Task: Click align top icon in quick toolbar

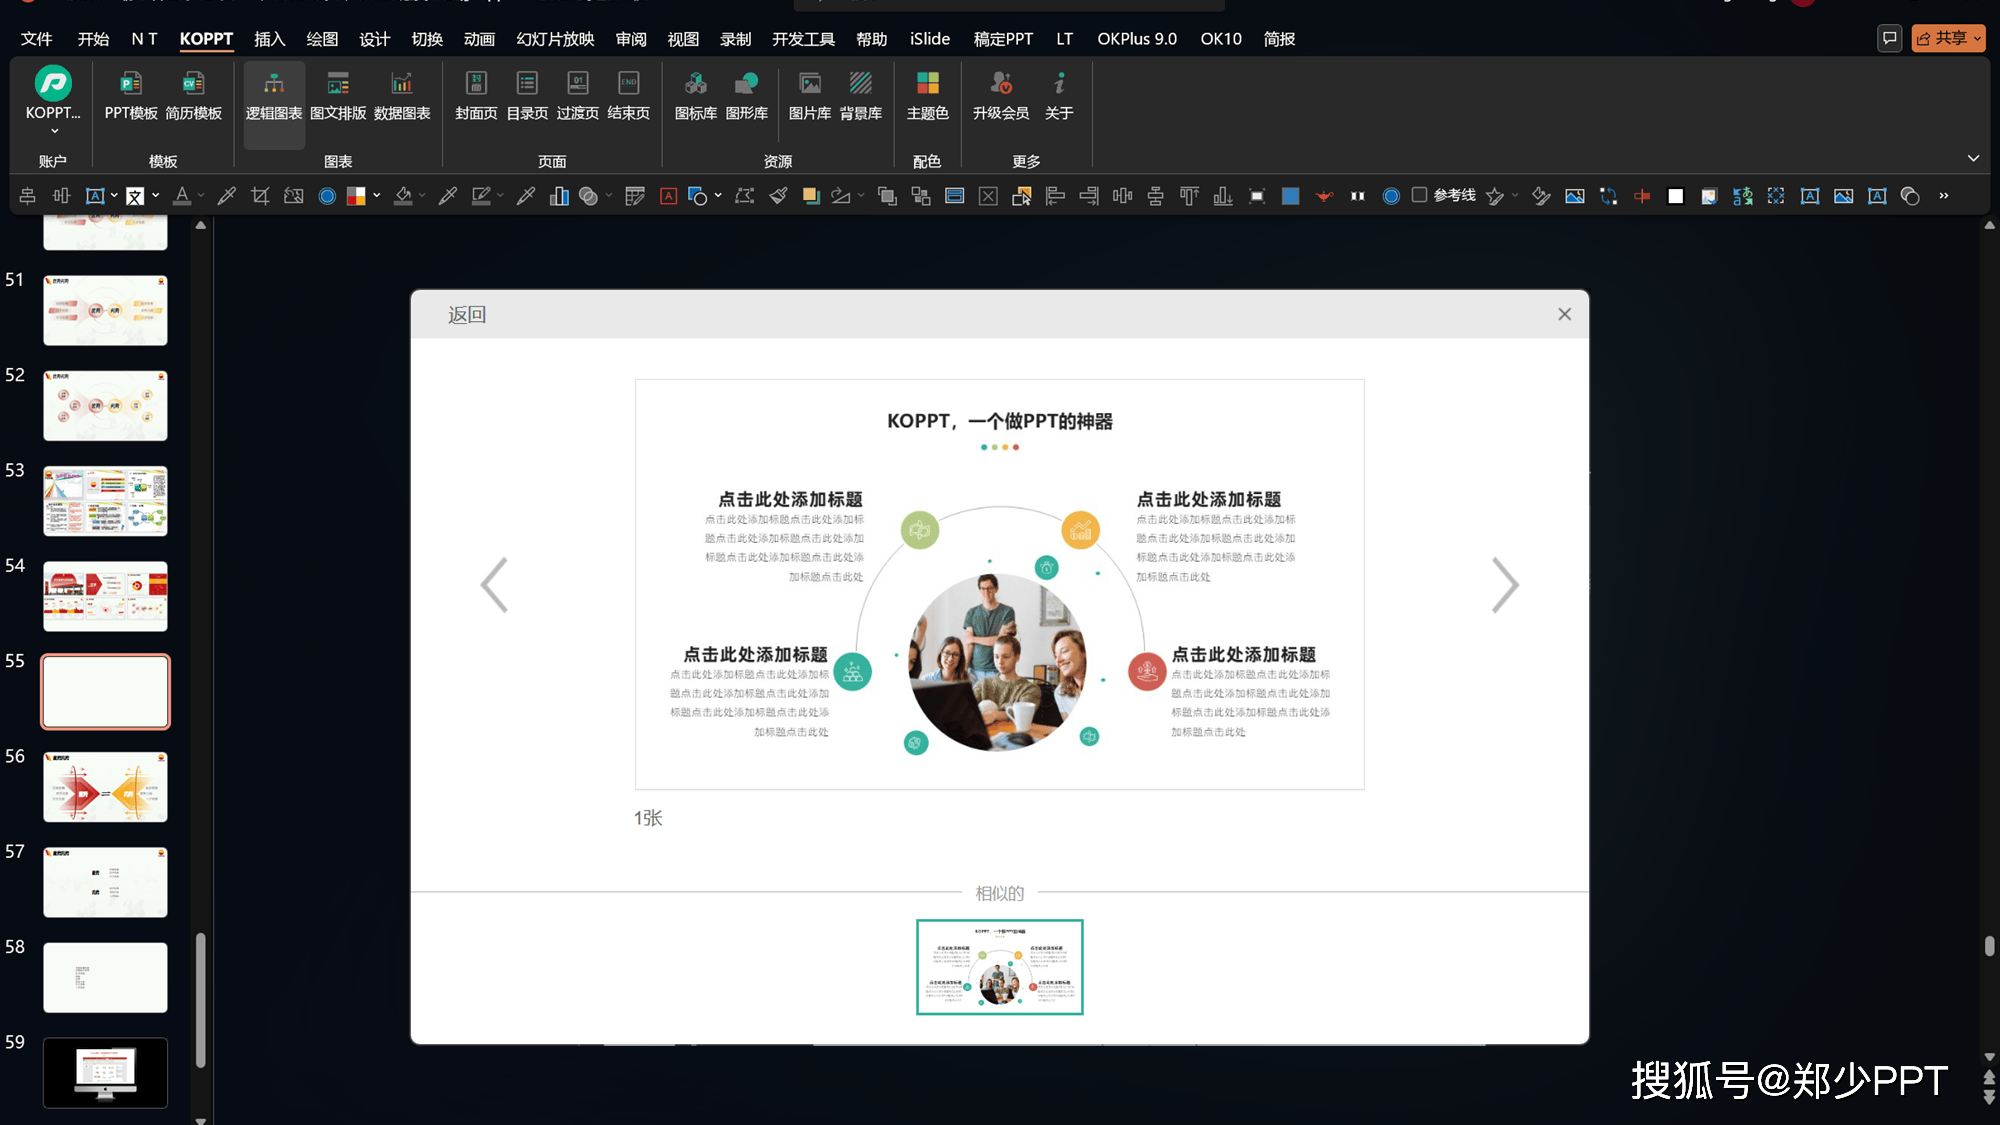Action: 1189,196
